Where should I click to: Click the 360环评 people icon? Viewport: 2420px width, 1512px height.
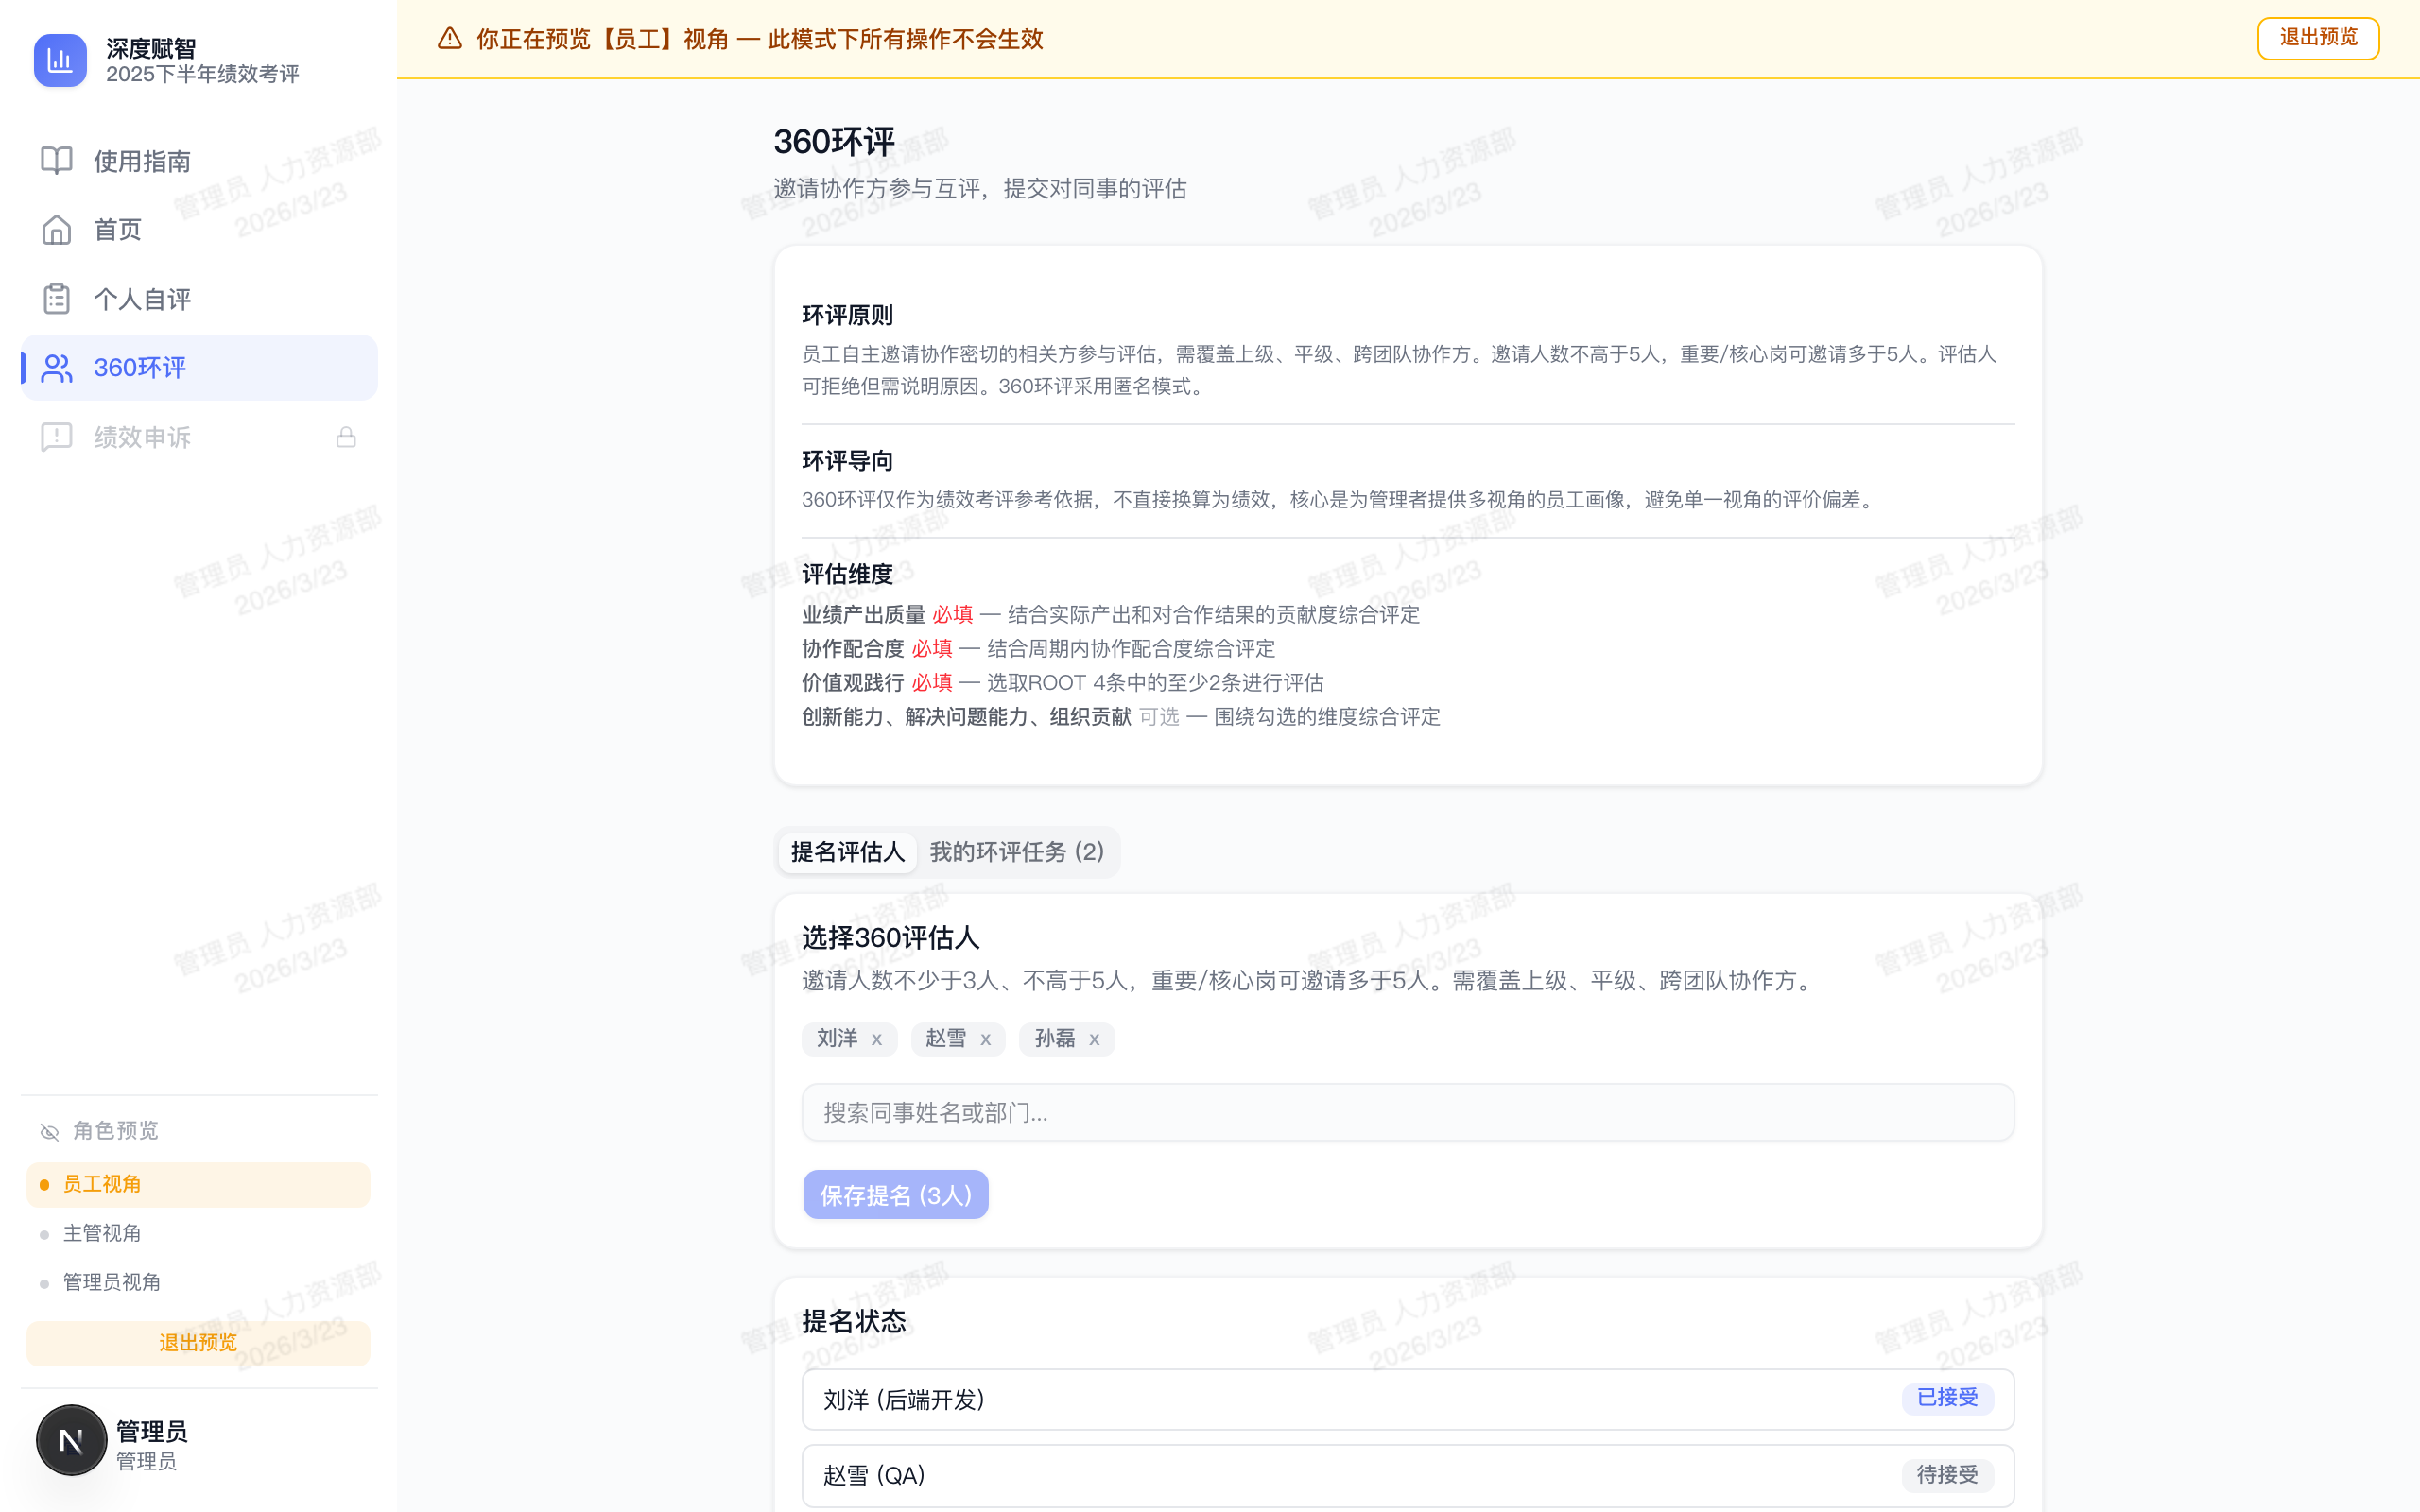pyautogui.click(x=55, y=367)
